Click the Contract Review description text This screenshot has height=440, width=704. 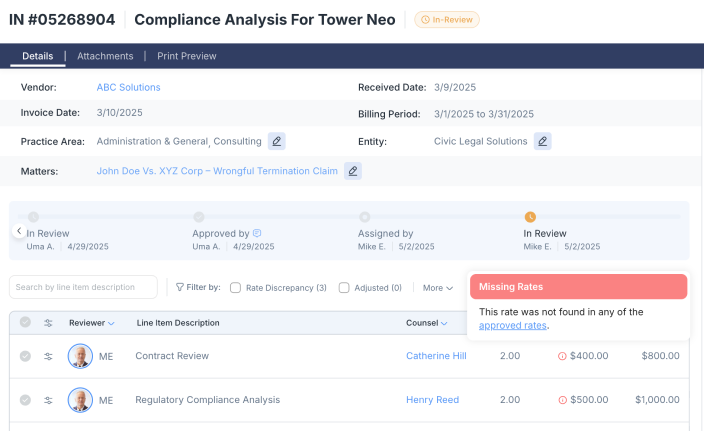click(172, 356)
